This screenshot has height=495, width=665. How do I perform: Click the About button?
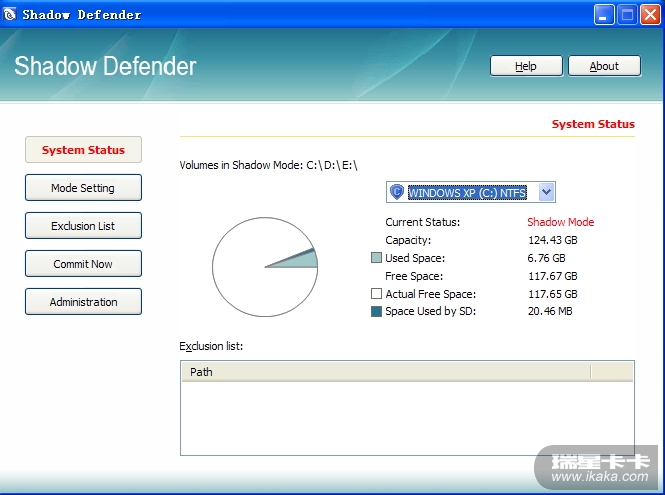pyautogui.click(x=604, y=66)
